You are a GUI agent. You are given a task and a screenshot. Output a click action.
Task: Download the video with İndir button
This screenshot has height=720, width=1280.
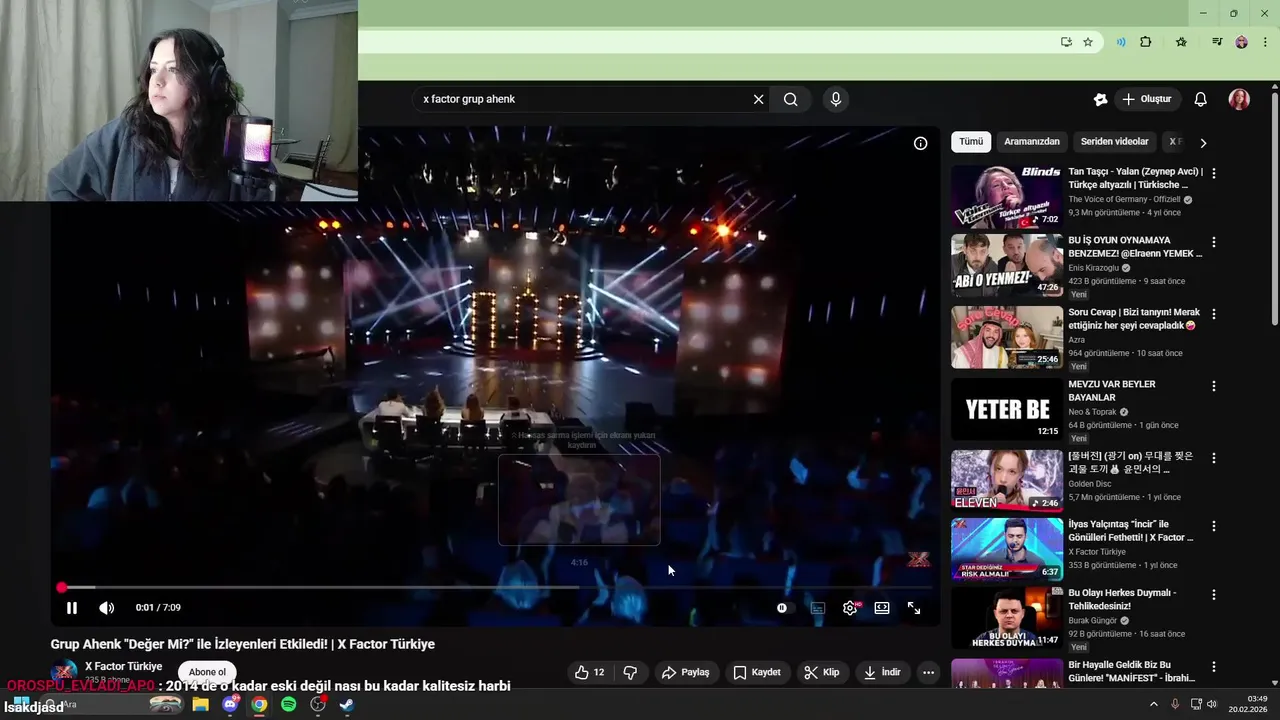882,672
